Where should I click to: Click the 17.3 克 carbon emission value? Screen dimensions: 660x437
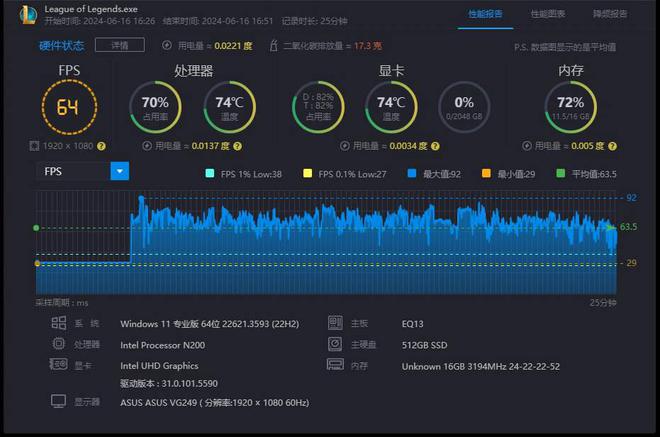[x=368, y=45]
